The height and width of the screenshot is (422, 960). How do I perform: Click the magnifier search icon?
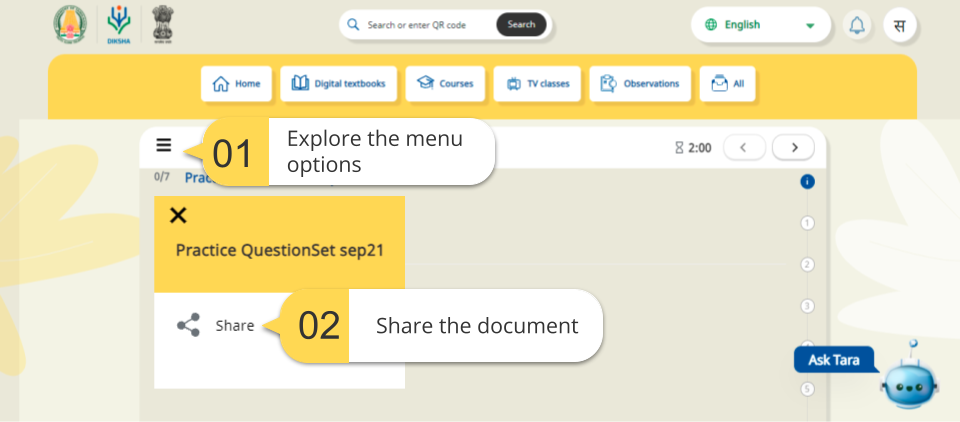click(353, 25)
